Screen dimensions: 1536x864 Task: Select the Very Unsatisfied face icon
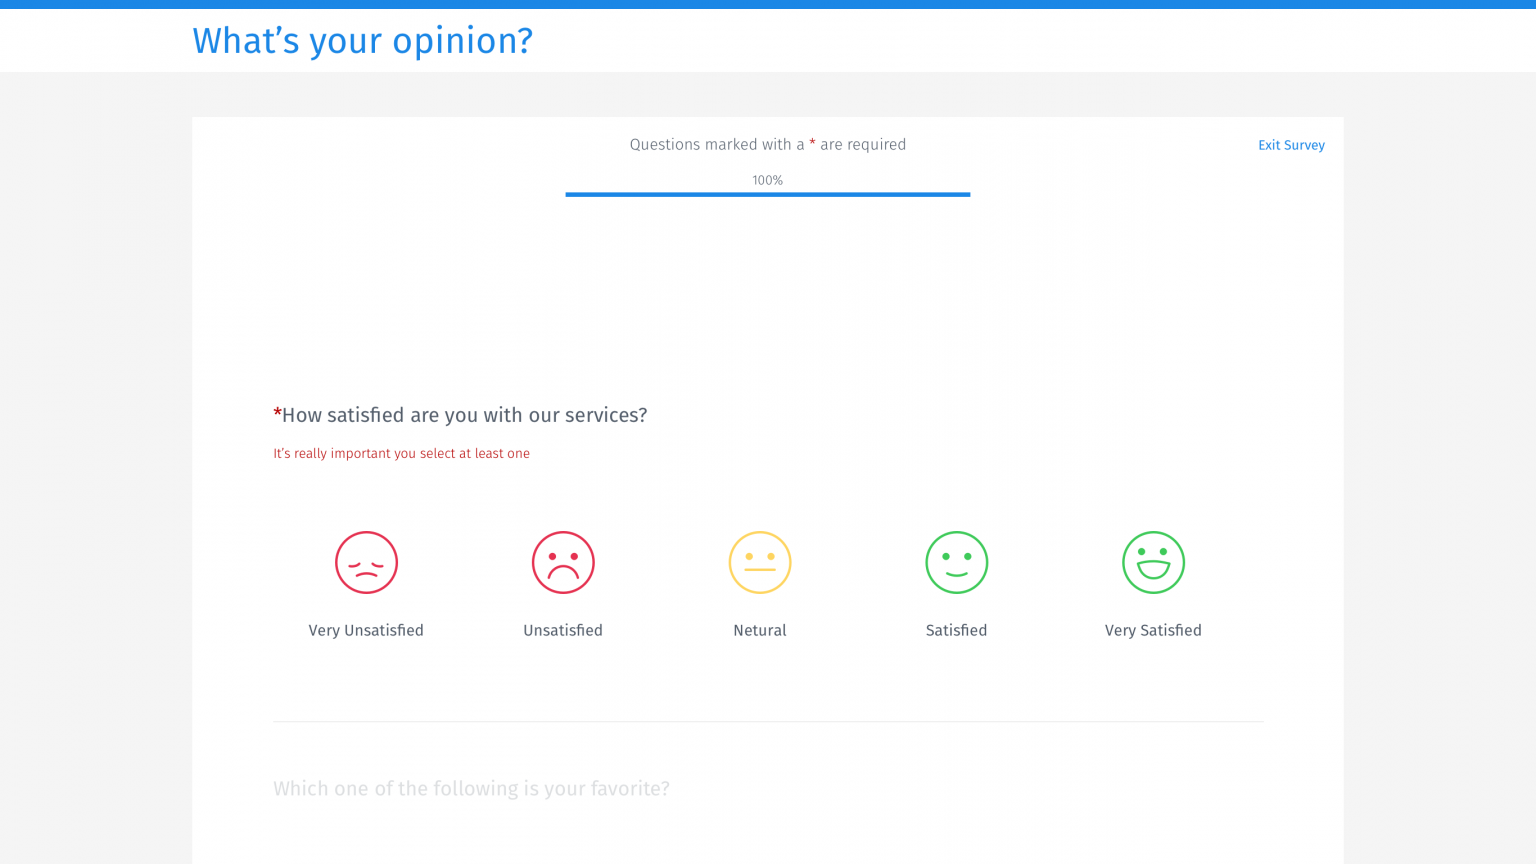366,562
